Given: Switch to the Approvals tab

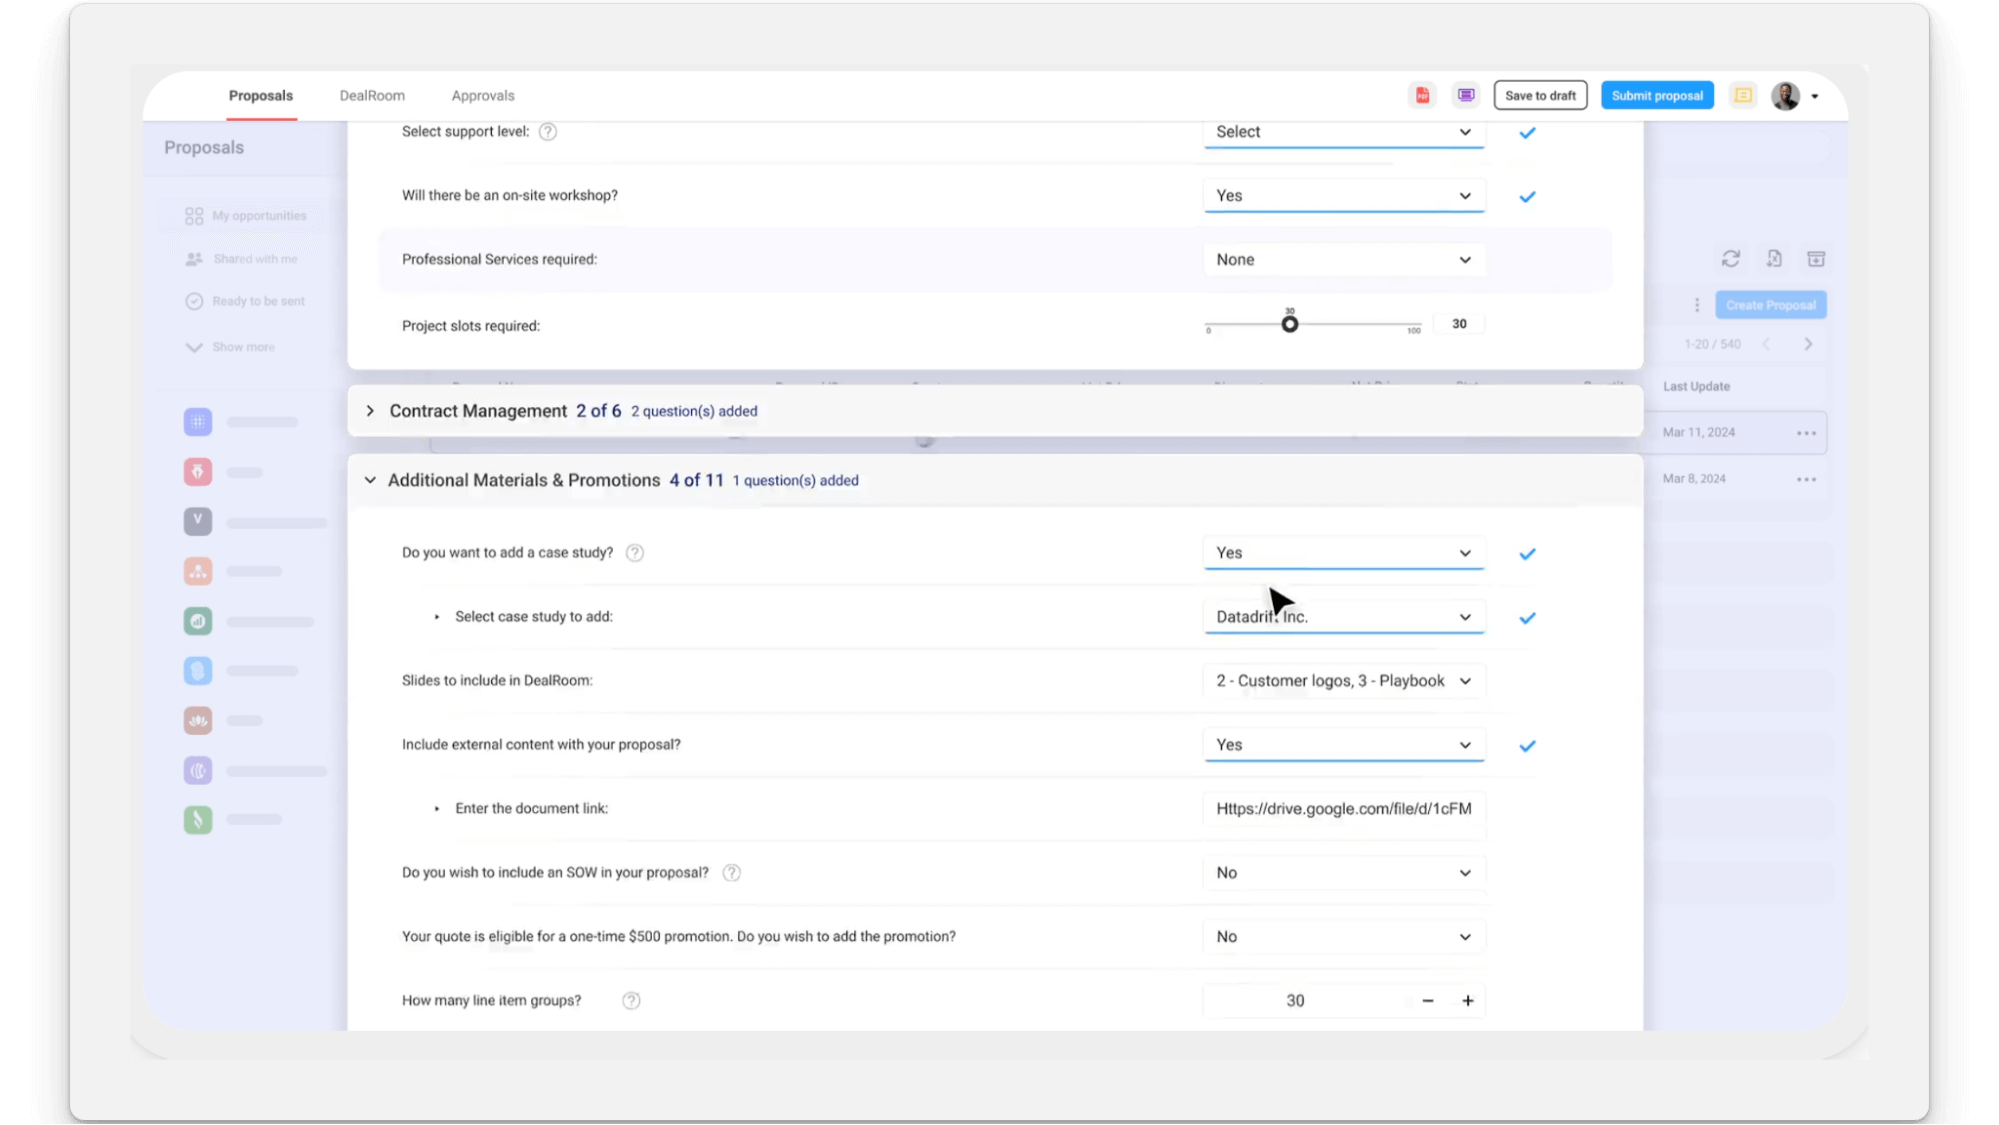Looking at the screenshot, I should tap(483, 96).
